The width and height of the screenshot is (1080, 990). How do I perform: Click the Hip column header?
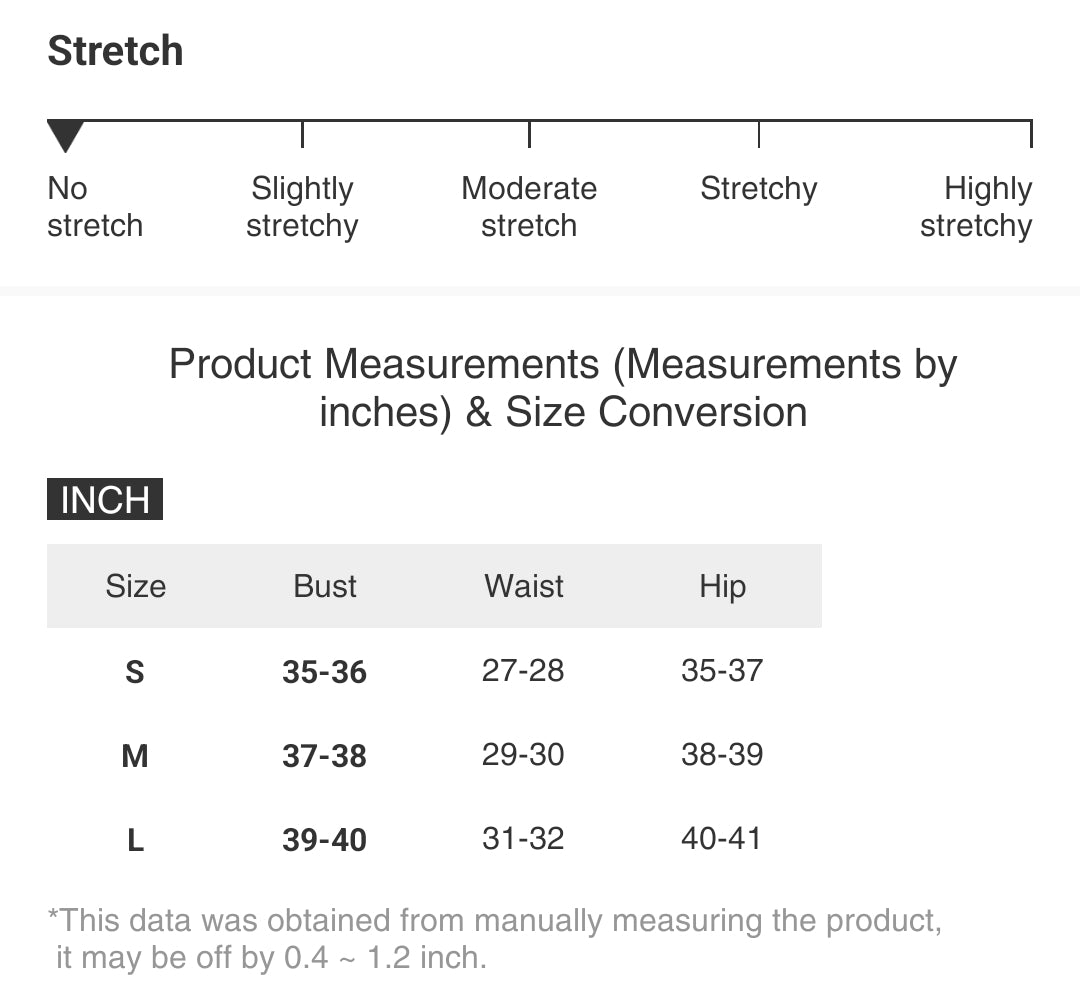(x=722, y=586)
